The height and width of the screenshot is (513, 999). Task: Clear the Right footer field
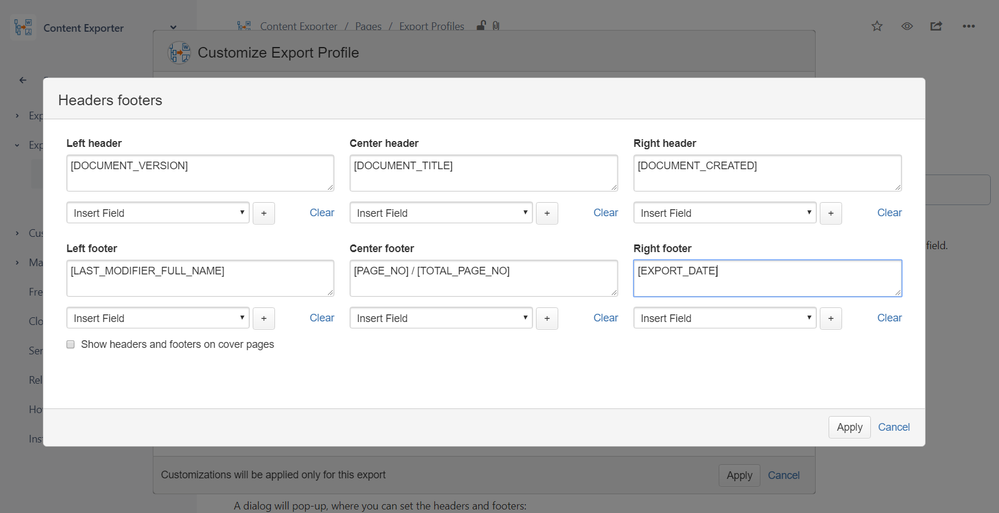[x=890, y=317]
